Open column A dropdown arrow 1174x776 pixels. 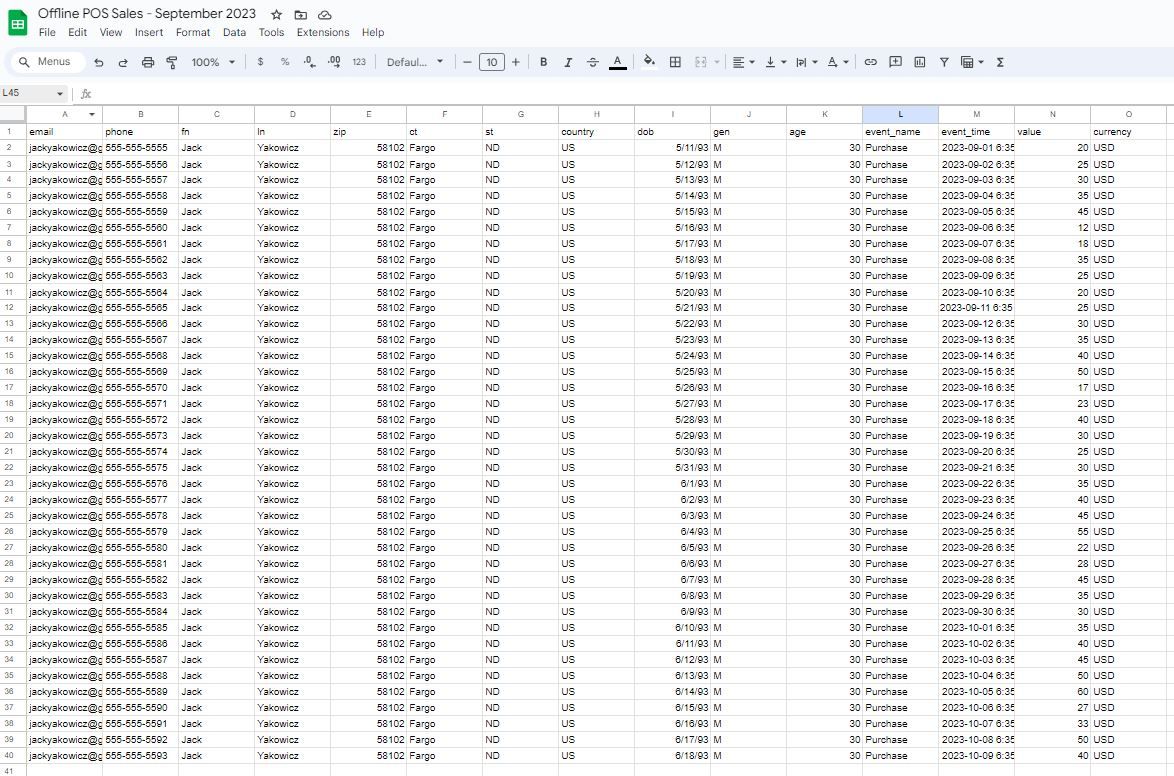[91, 115]
